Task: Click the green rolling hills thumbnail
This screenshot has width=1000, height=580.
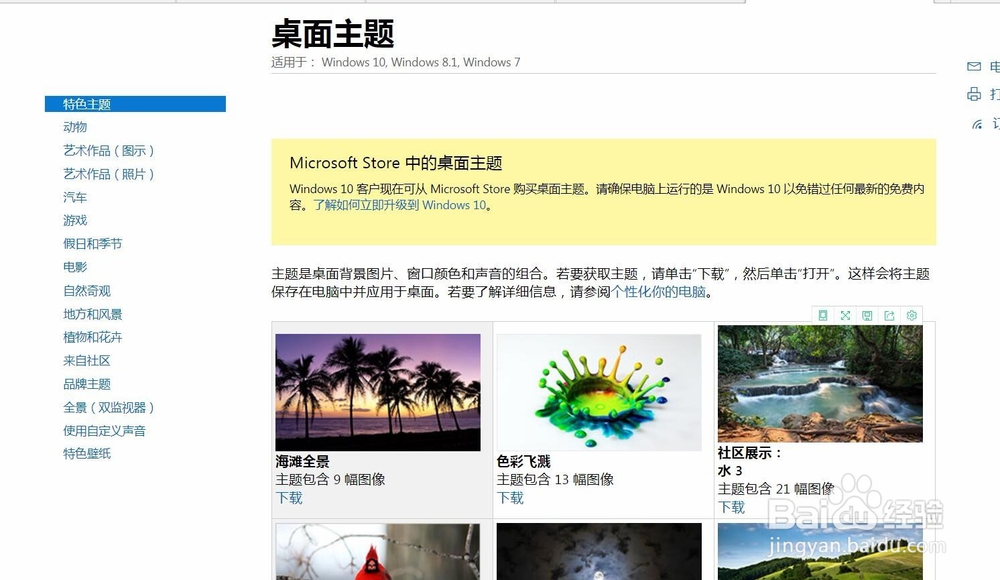Action: 820,551
